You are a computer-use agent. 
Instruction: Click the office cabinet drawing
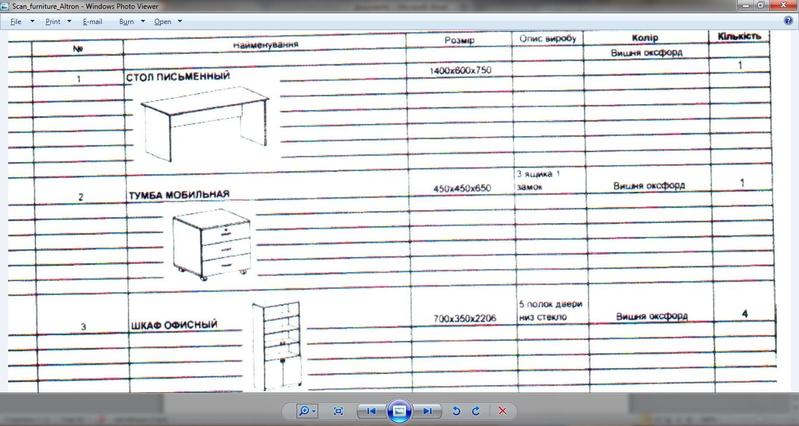(276, 345)
